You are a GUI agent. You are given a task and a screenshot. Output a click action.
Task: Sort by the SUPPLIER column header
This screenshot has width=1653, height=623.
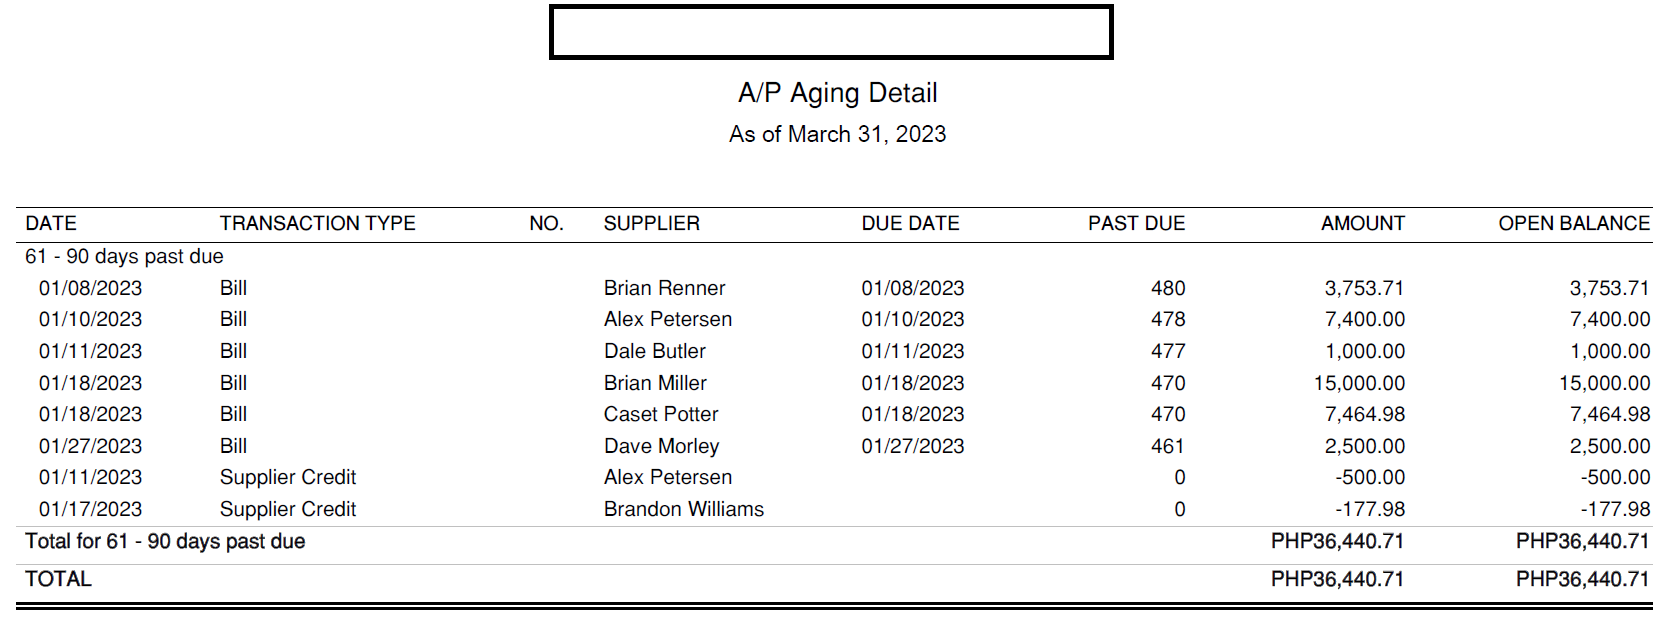click(x=651, y=223)
